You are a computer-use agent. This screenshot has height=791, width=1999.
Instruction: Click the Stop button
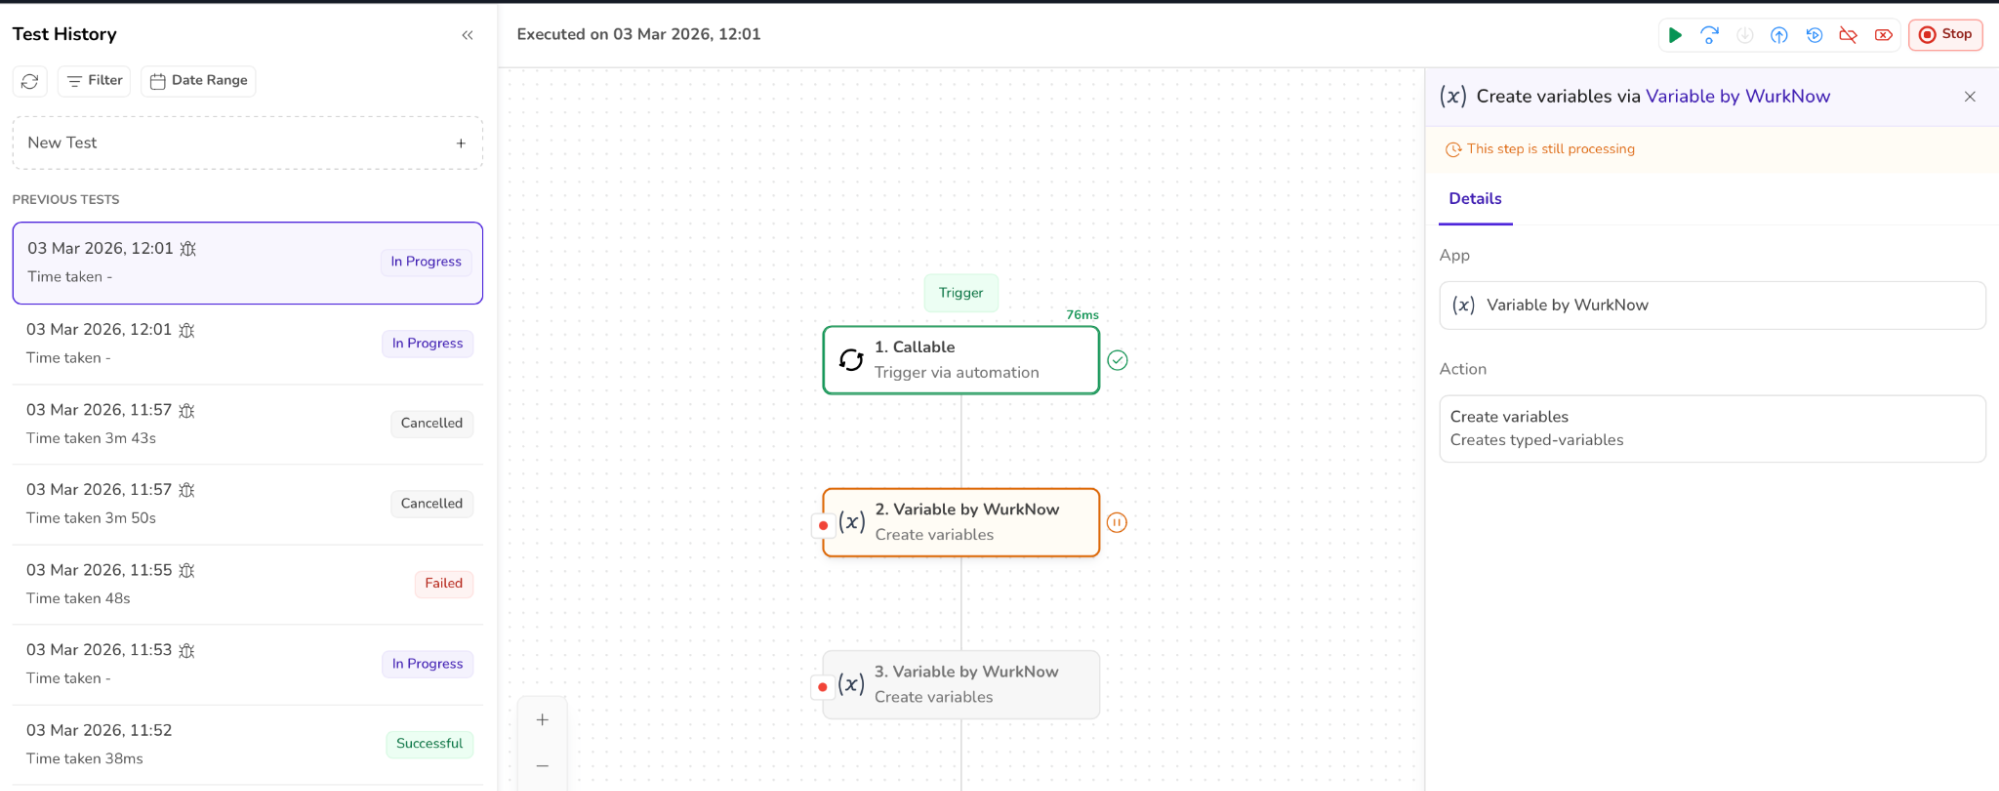(1945, 35)
